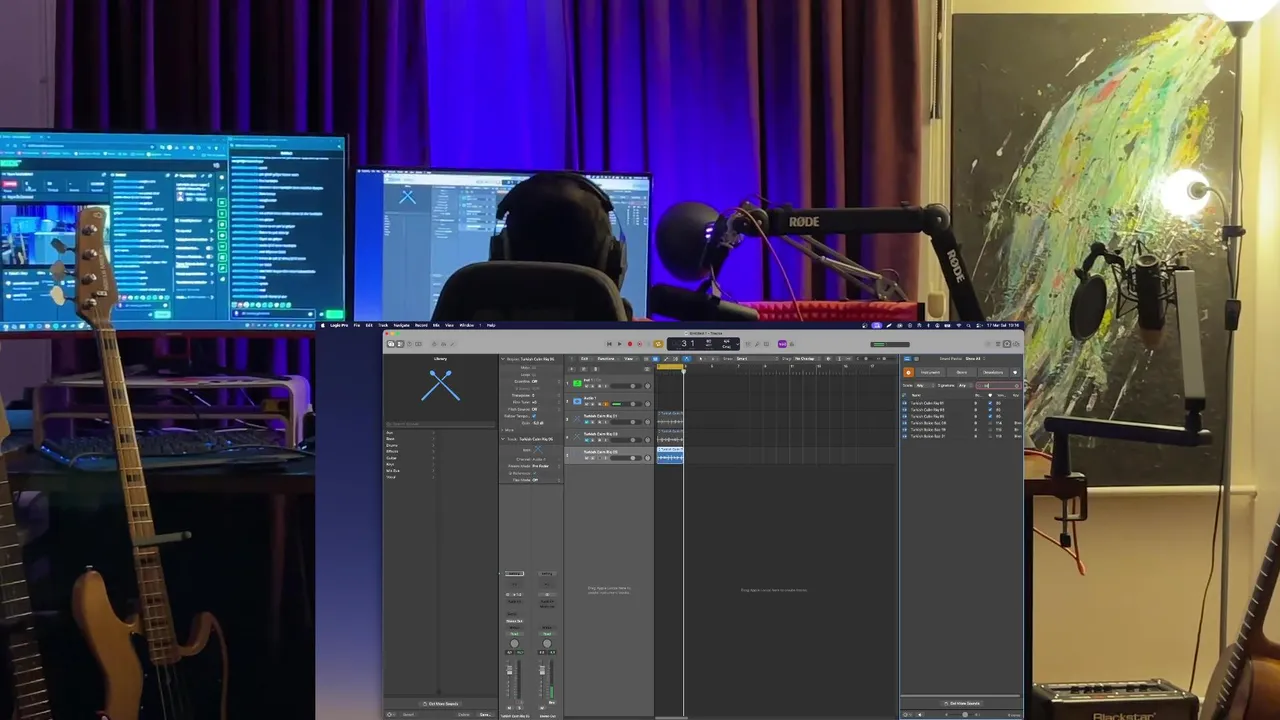Toggle the Follow Tempo checkbox

pos(534,416)
